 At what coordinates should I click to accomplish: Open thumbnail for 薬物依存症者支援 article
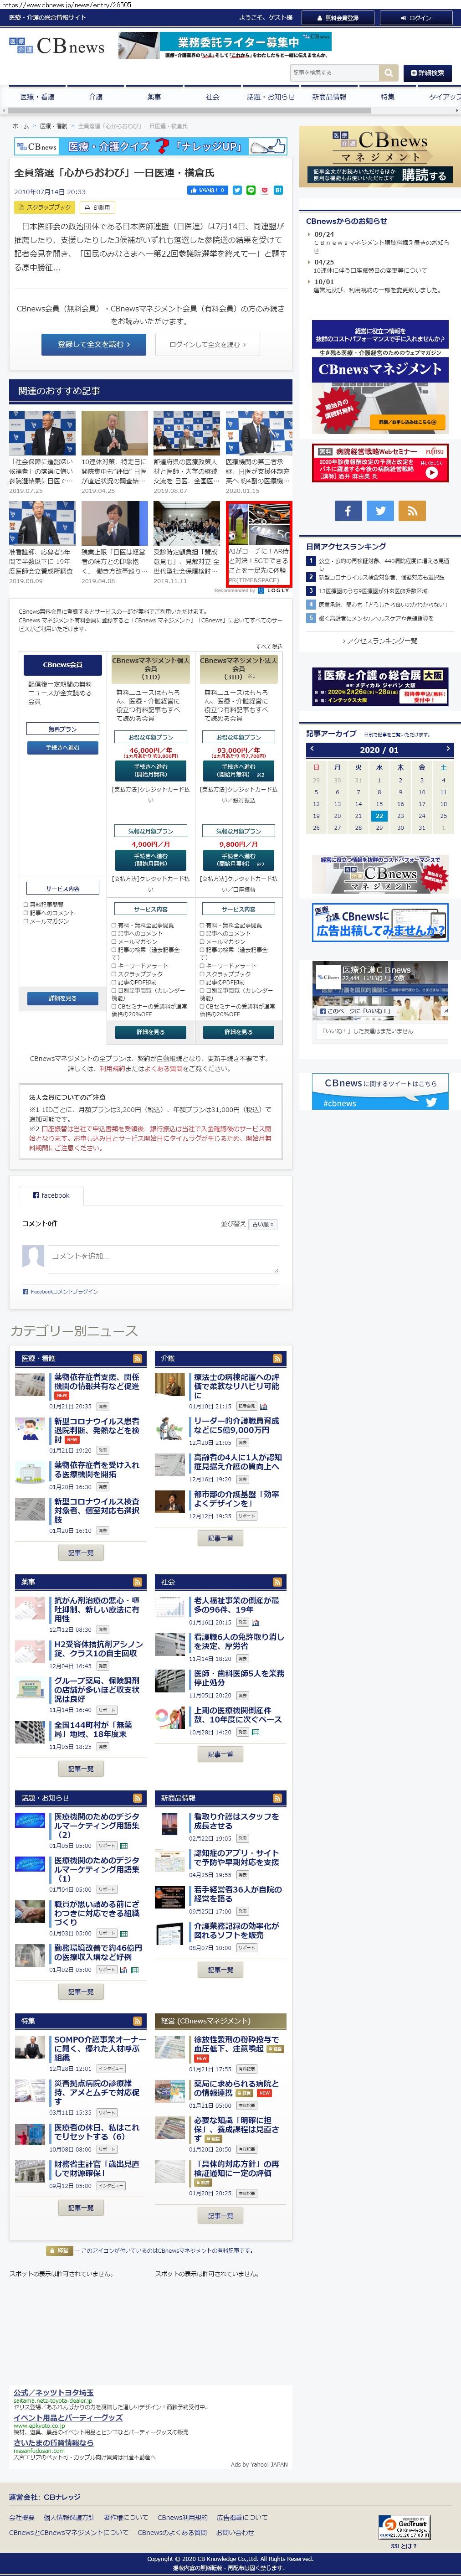30,1384
